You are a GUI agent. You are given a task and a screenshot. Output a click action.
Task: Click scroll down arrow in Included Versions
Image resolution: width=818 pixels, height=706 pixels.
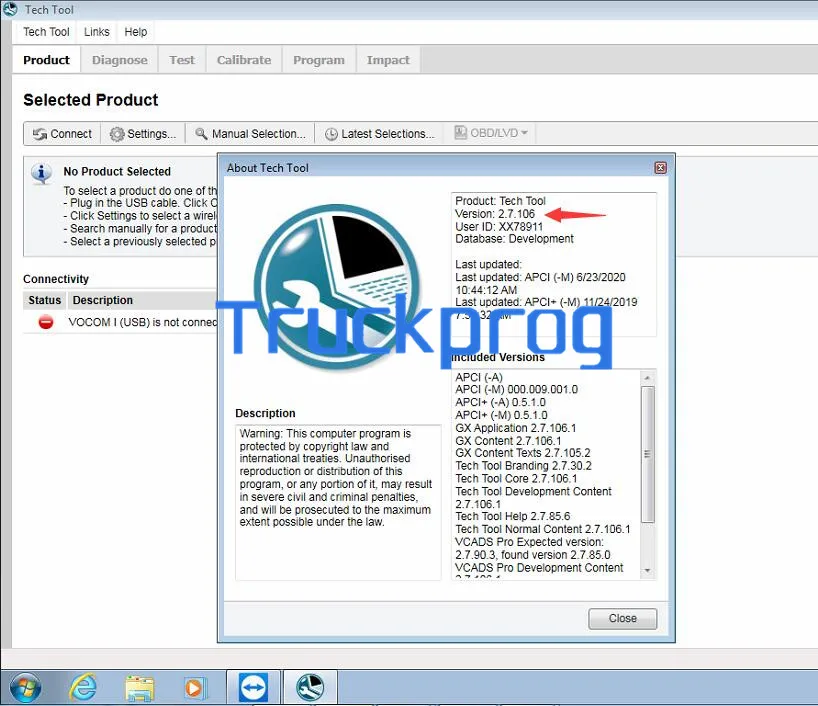click(647, 571)
